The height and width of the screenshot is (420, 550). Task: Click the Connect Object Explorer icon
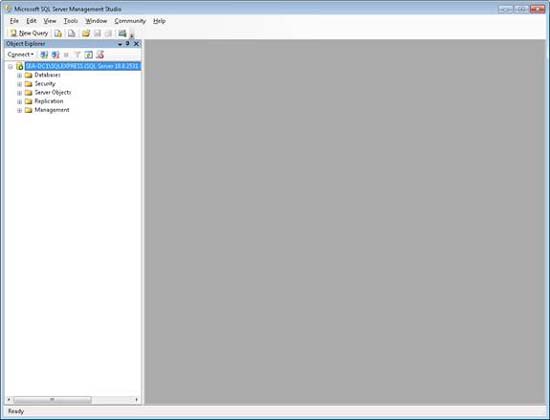[44, 54]
